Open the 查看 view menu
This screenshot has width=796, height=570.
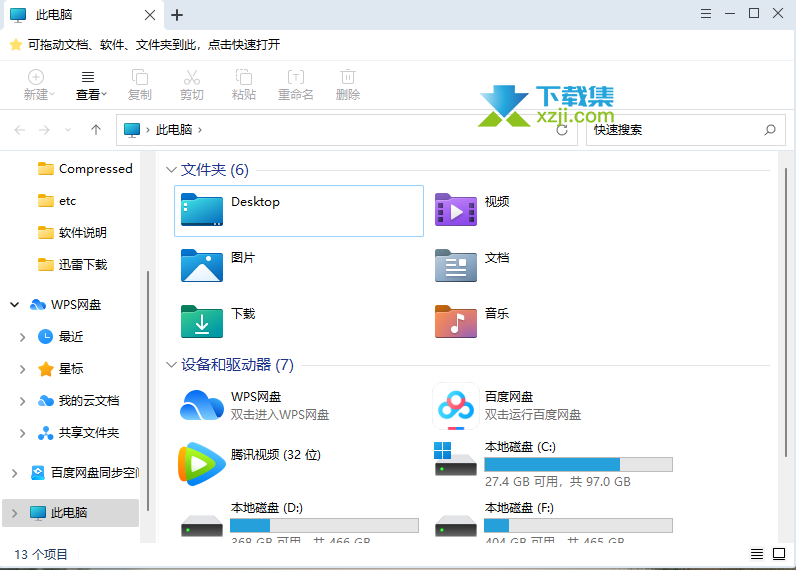(91, 85)
